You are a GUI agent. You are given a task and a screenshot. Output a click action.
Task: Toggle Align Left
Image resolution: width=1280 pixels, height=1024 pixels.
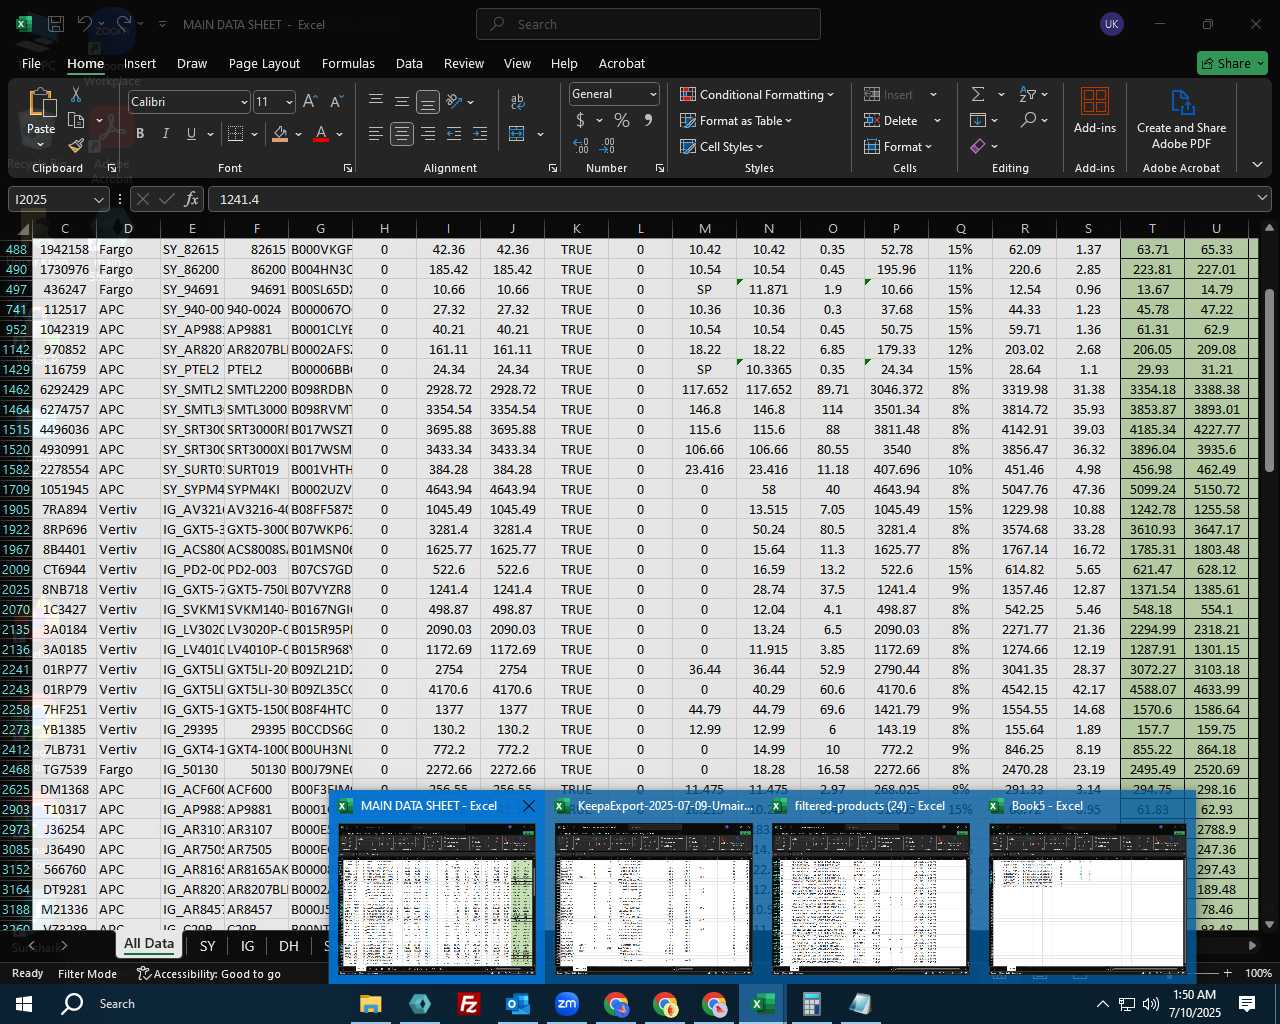click(376, 134)
